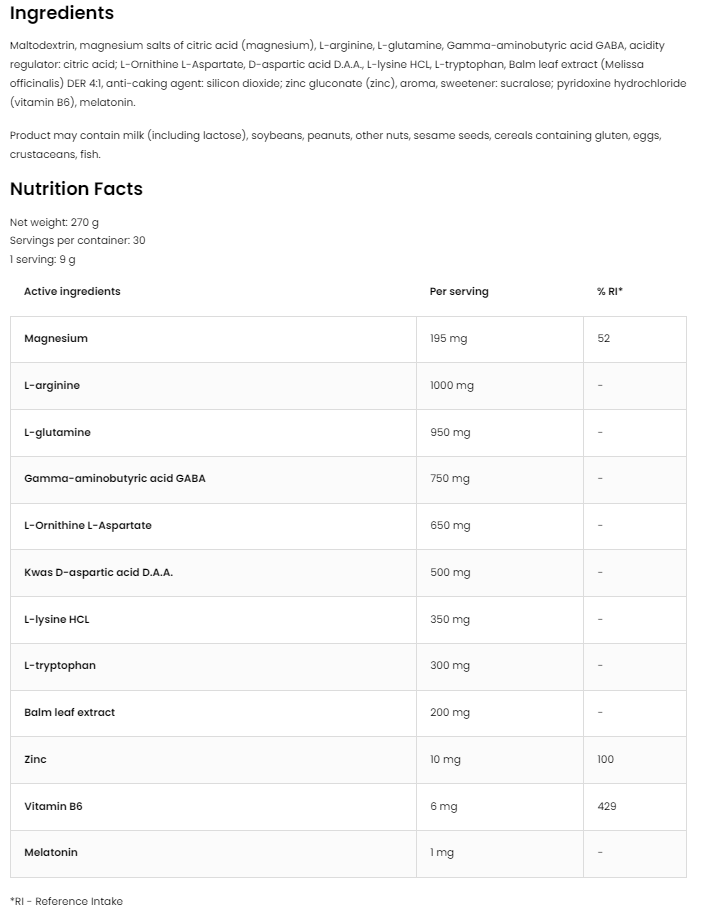This screenshot has height=916, width=701.
Task: Click the L-tryptophan ingredient cell
Action: click(60, 666)
